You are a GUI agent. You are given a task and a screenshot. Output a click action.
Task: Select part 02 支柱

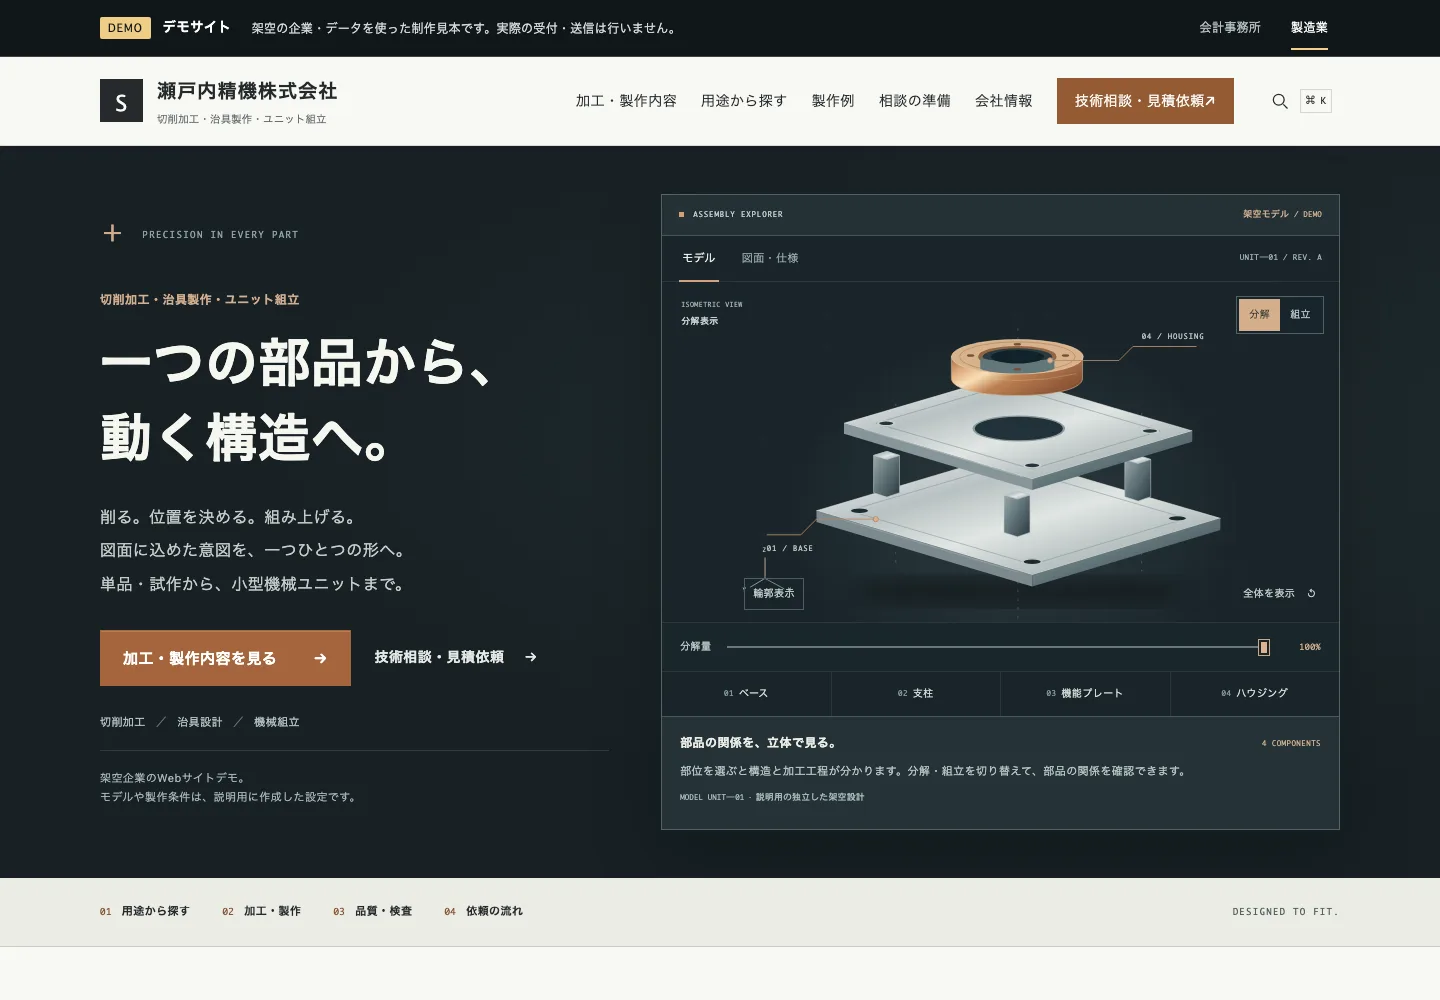(x=916, y=693)
